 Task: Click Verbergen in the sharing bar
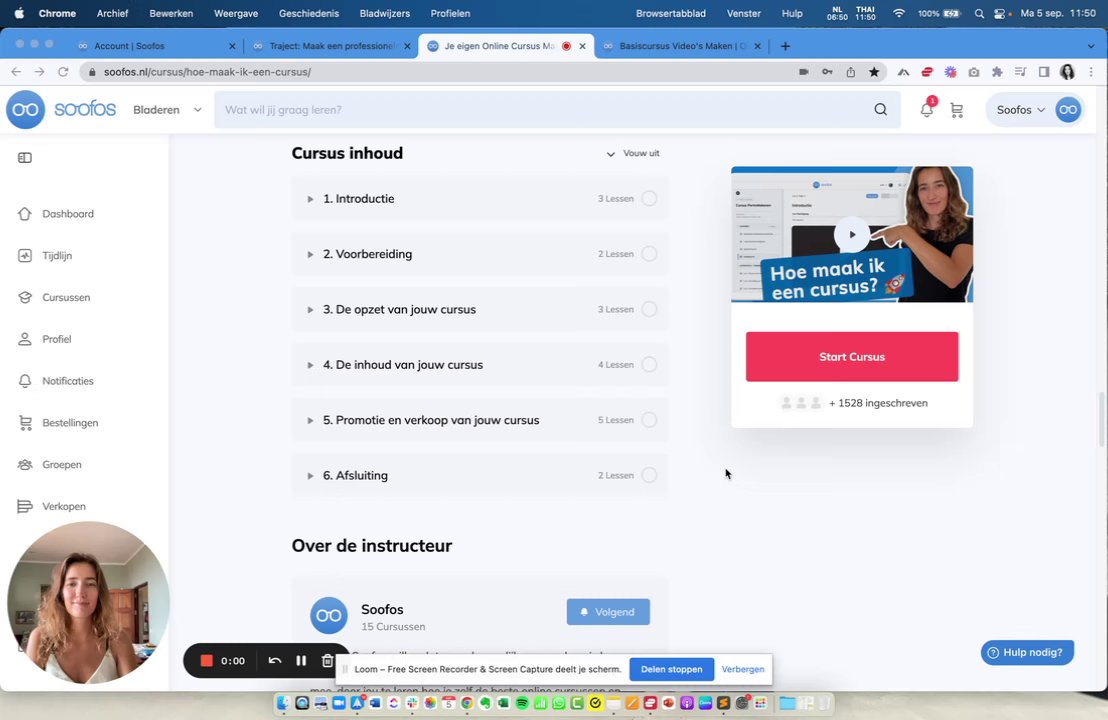[743, 669]
